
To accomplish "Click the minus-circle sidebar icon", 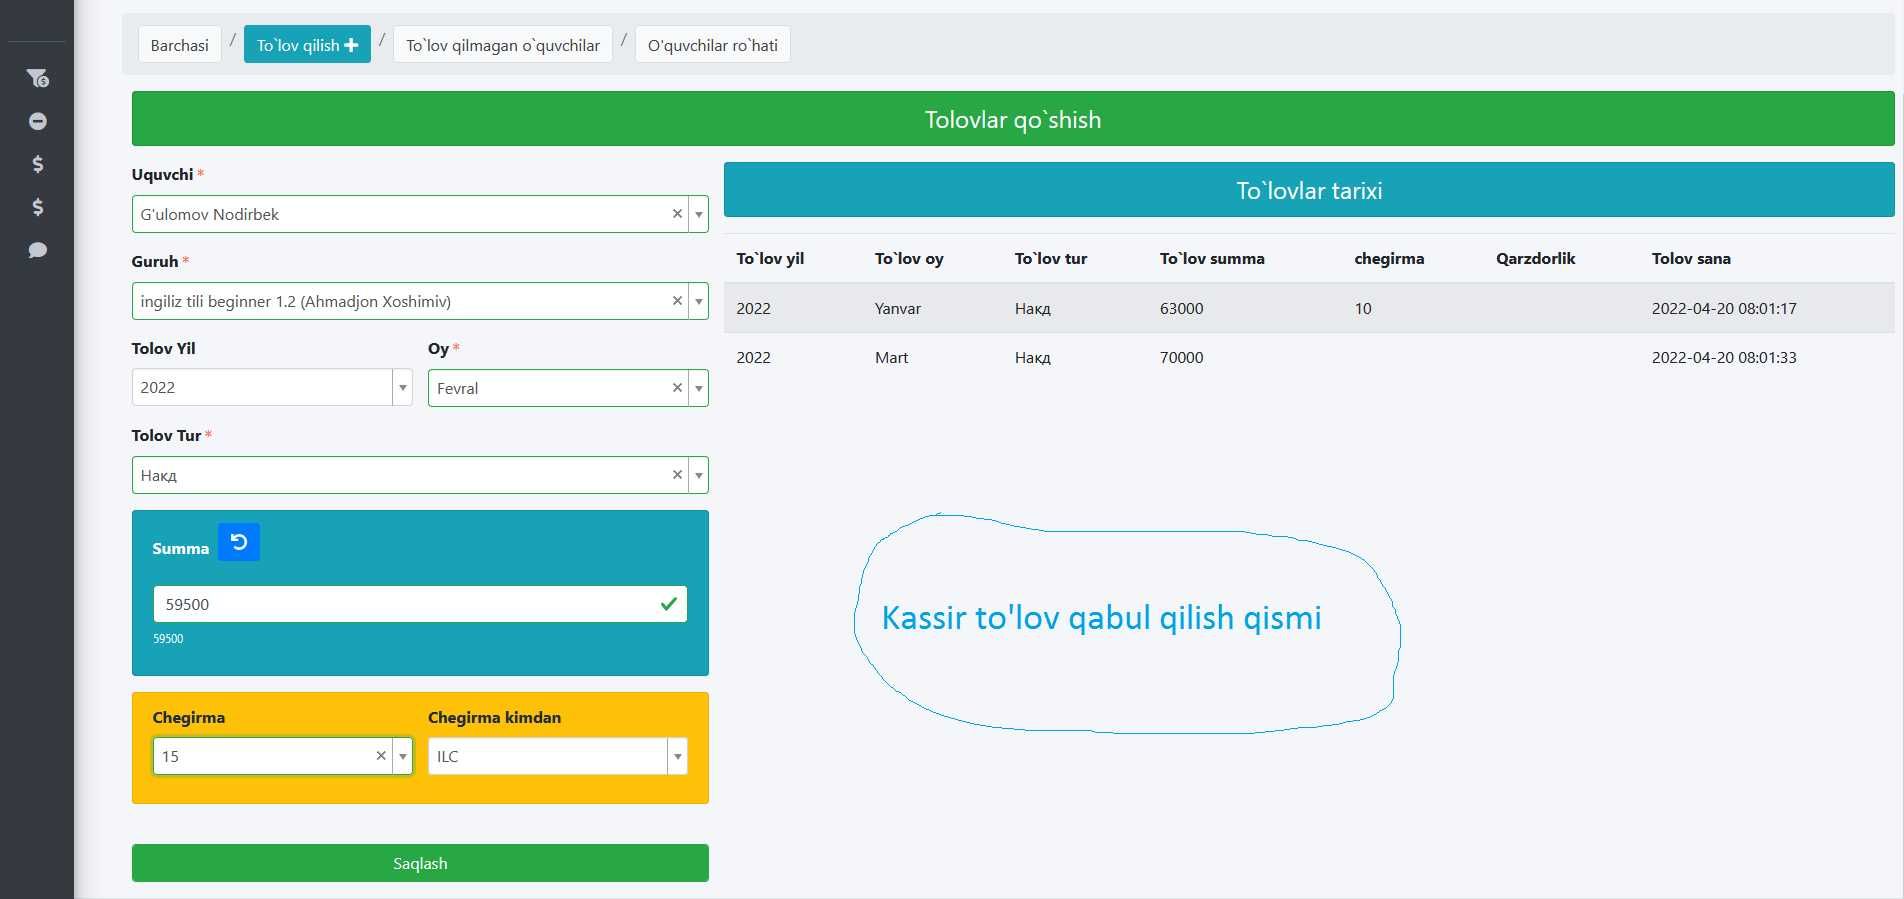I will [x=38, y=121].
